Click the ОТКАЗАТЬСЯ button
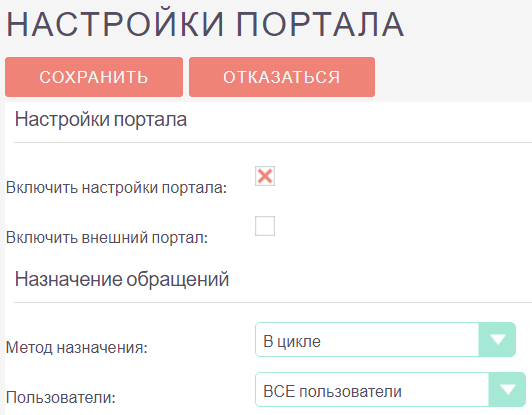 (282, 77)
